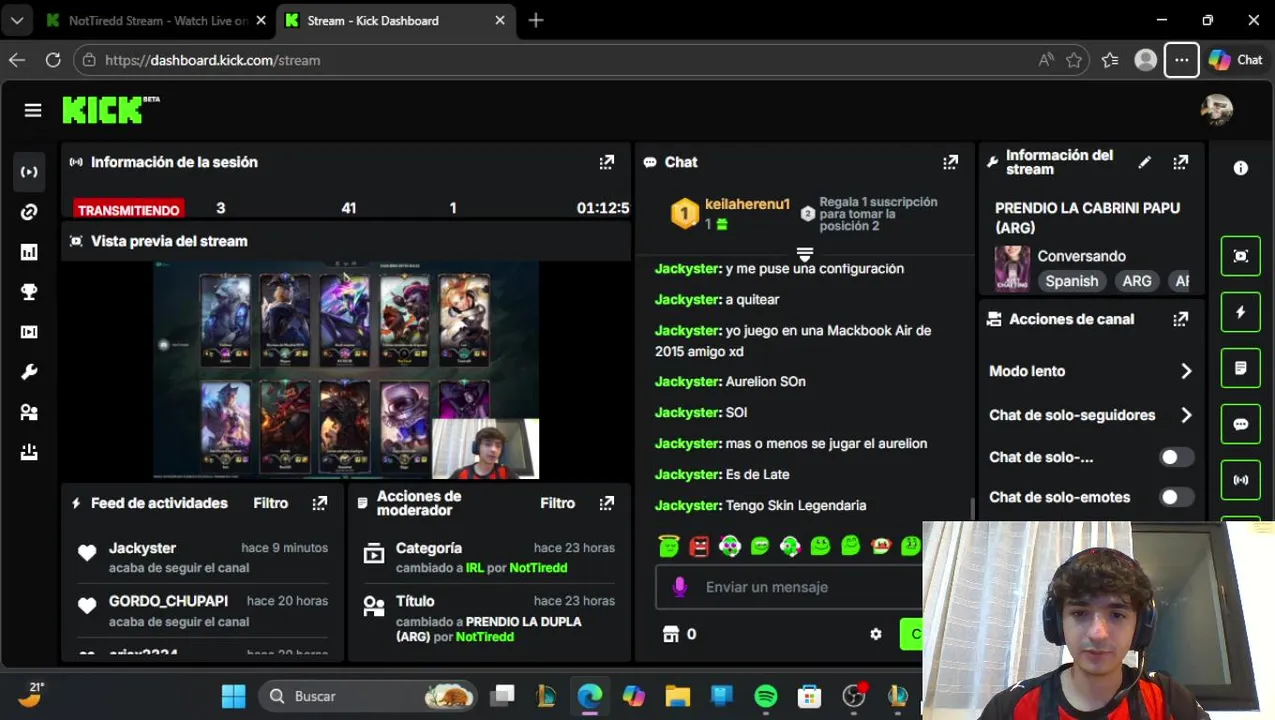This screenshot has height=720, width=1275.
Task: Edit stream information with the pencil icon
Action: 1145,162
